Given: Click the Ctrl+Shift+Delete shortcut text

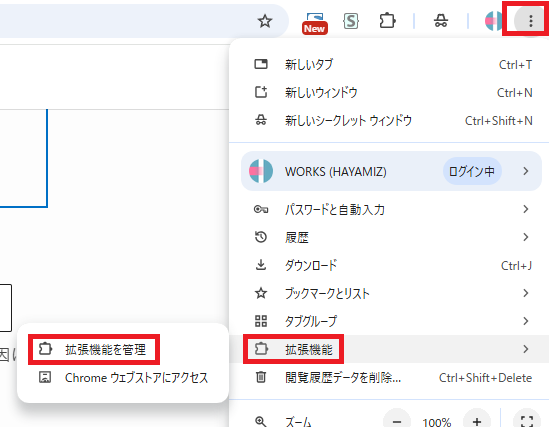Looking at the screenshot, I should pos(485,378).
